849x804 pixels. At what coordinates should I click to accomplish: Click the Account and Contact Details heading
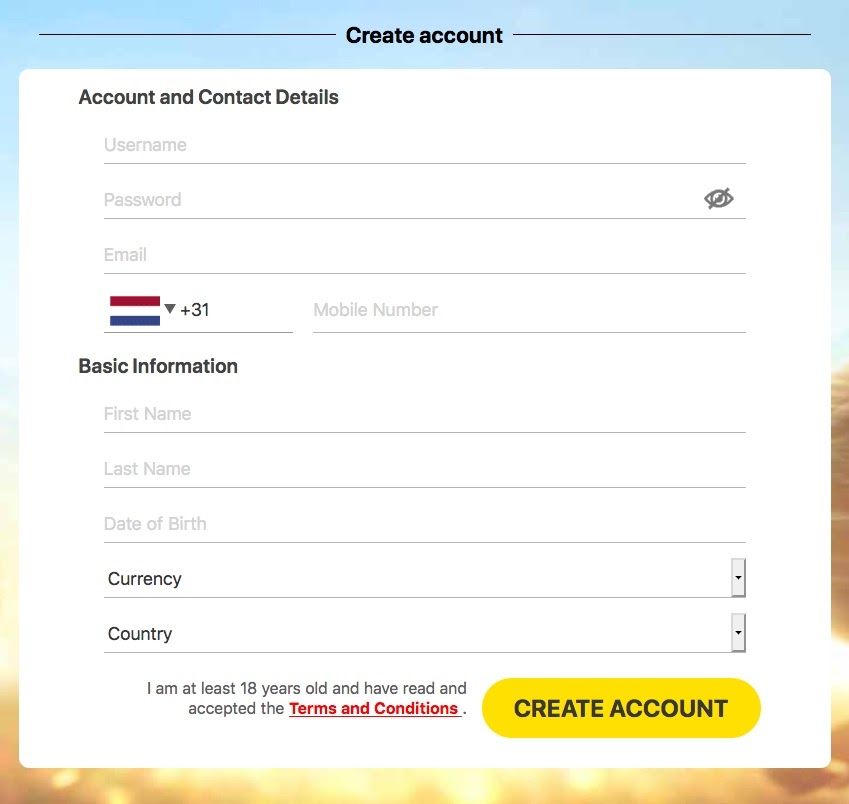coord(208,97)
